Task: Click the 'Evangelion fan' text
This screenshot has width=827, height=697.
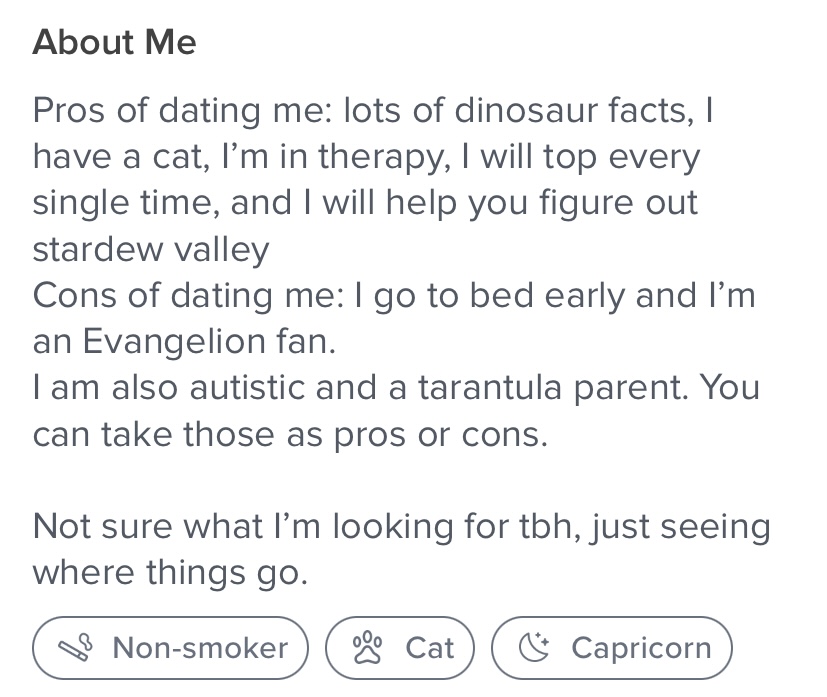Action: (209, 341)
